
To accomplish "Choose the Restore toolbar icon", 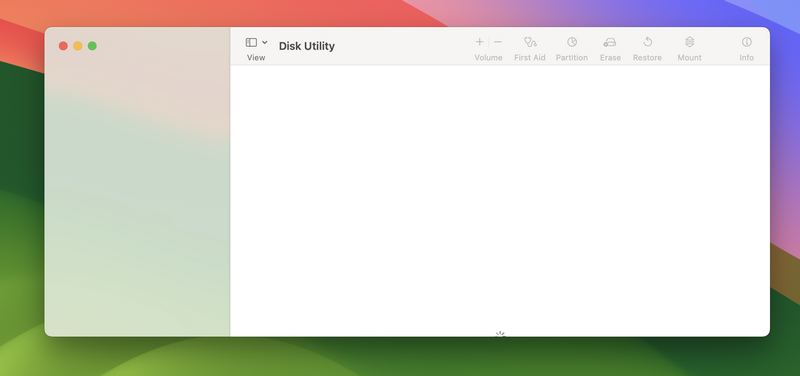I will tap(647, 42).
